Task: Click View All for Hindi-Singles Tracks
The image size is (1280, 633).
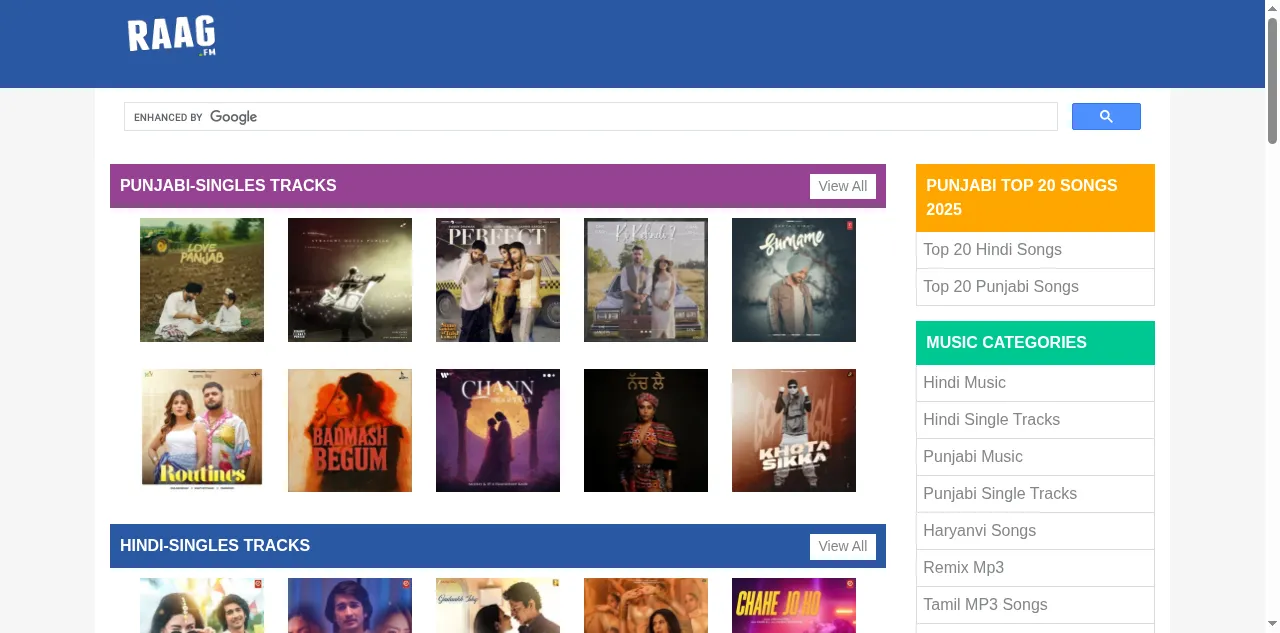Action: click(843, 546)
